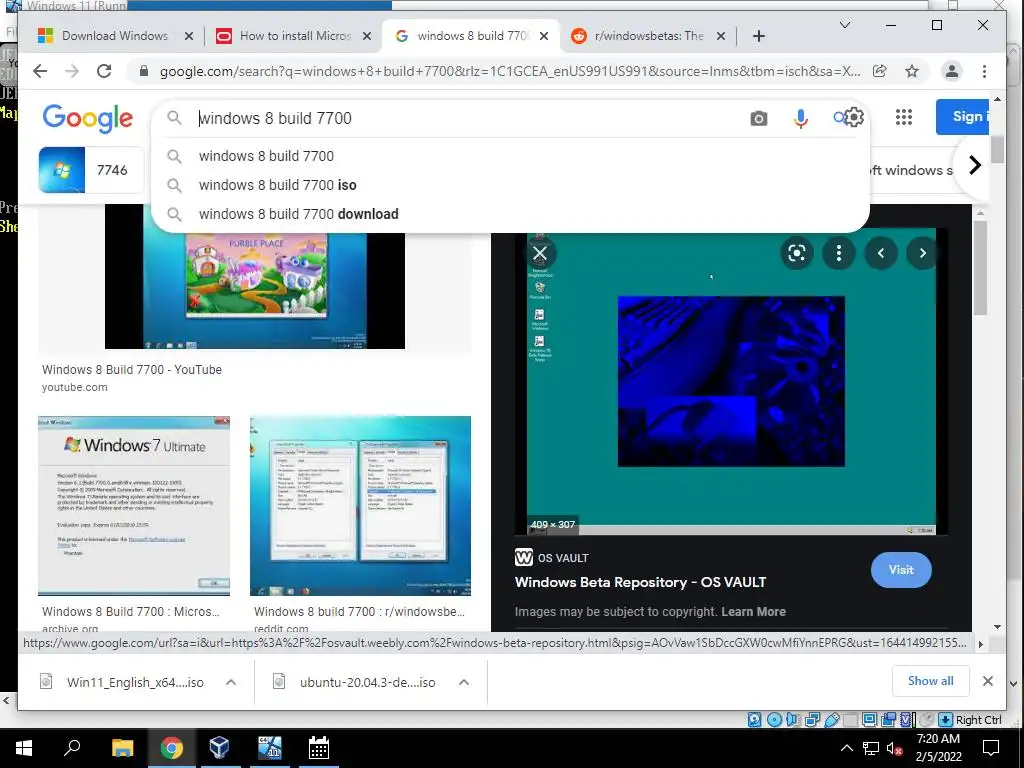Open the r/windowsbe... reddit result thumbnail
The image size is (1024, 768).
[x=360, y=505]
